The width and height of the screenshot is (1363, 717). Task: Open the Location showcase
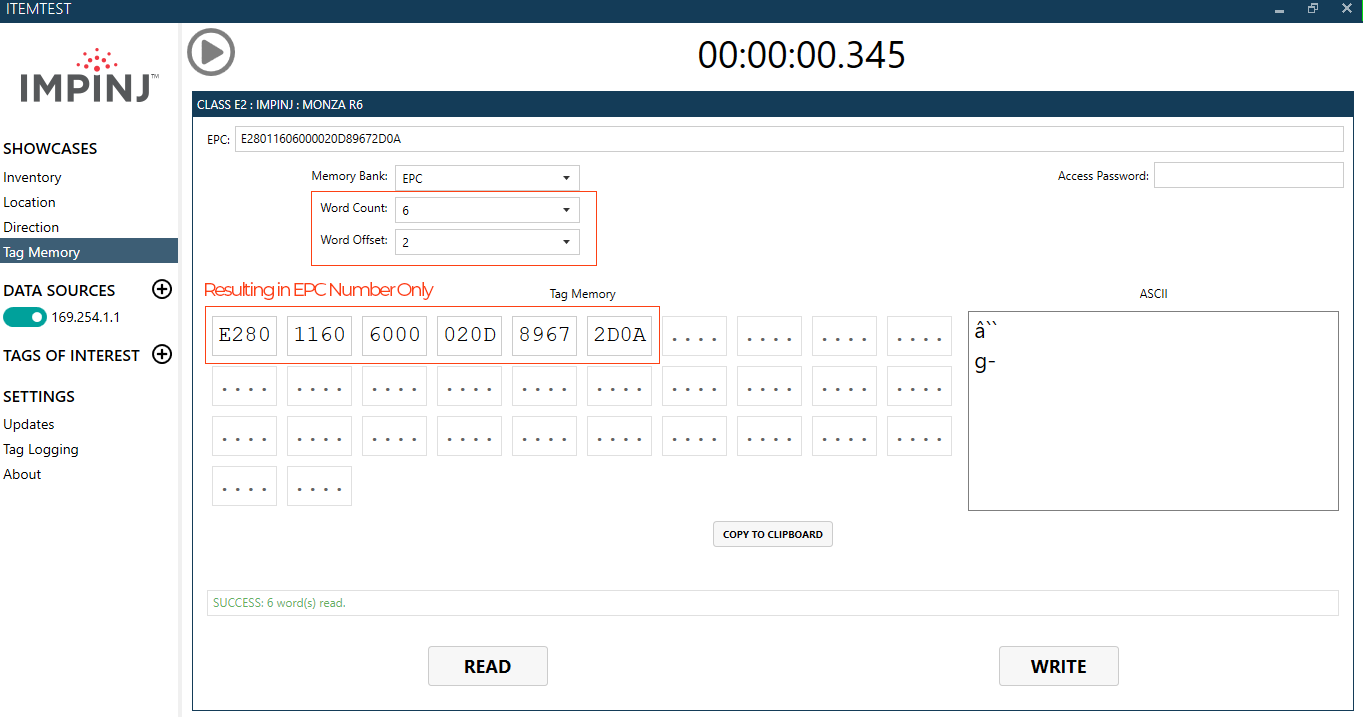[30, 202]
